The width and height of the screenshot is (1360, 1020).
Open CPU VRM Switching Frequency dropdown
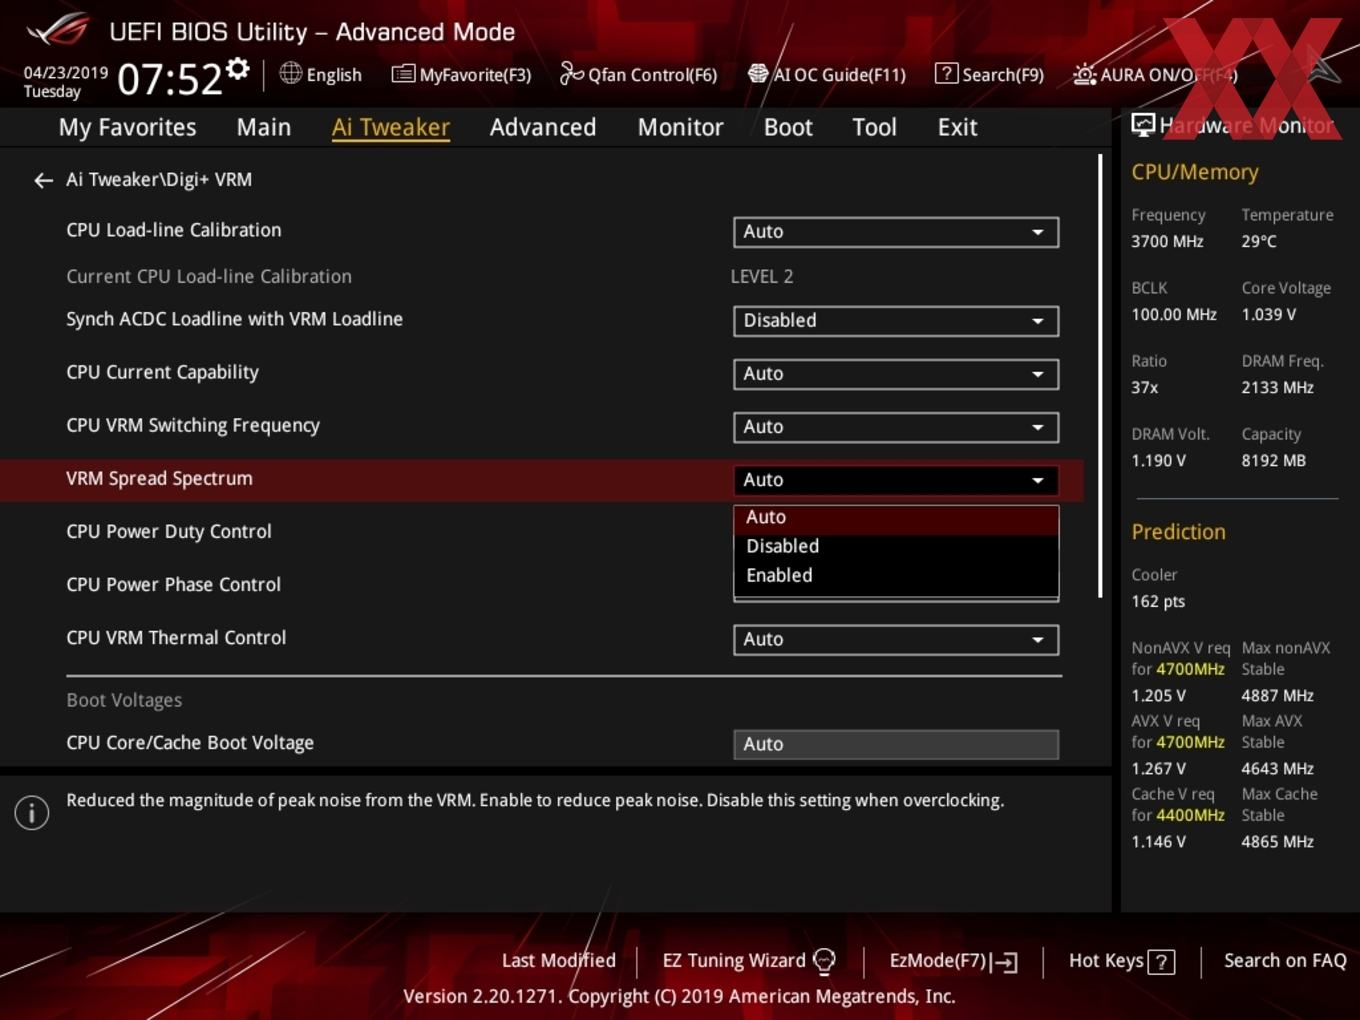[896, 427]
